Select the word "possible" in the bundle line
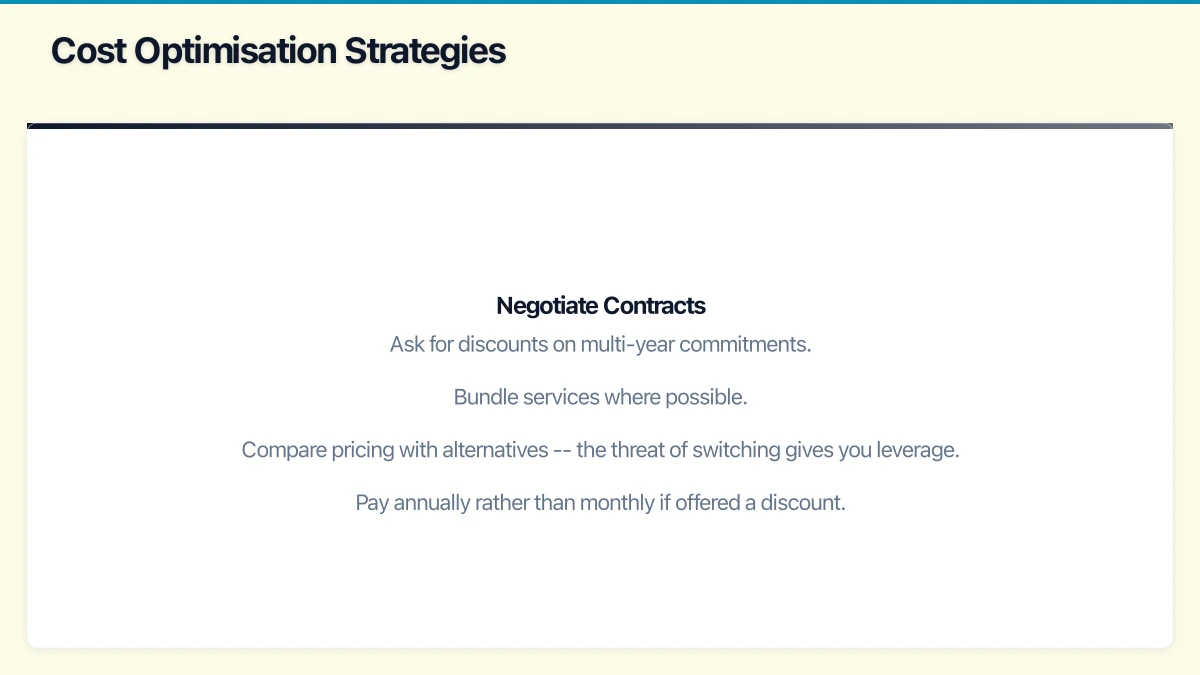1200x675 pixels. pyautogui.click(x=710, y=397)
